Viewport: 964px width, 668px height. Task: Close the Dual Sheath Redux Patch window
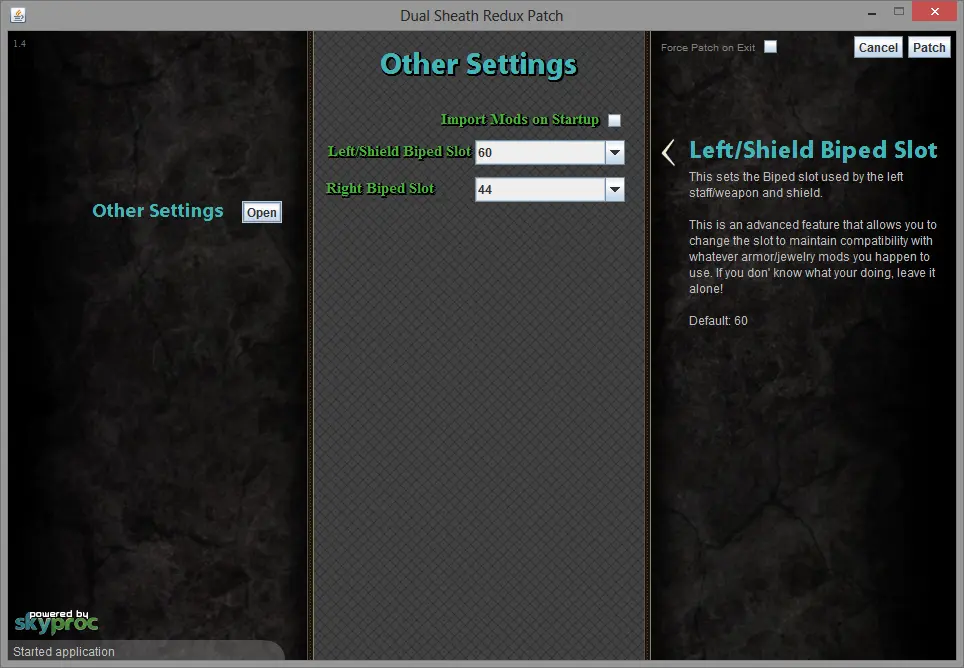(x=935, y=13)
